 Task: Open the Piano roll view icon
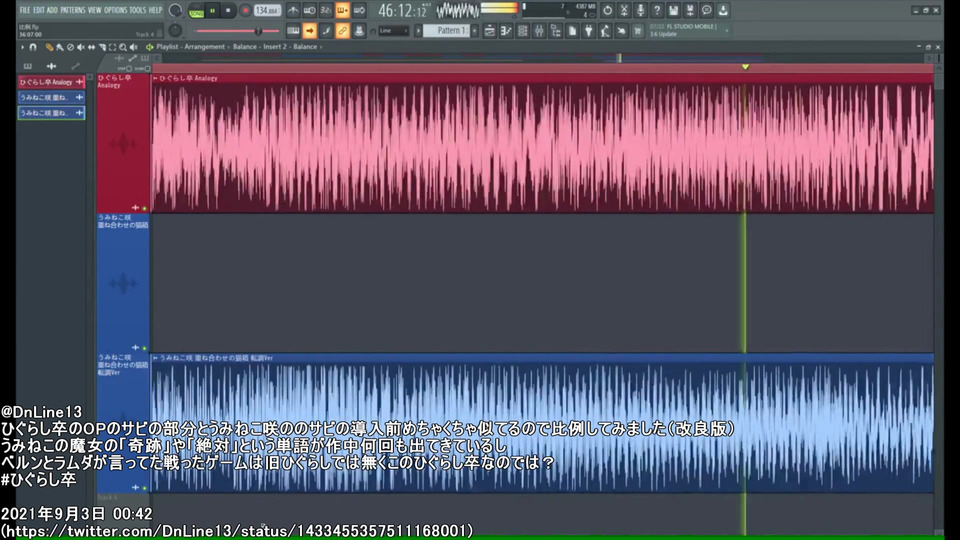[x=506, y=31]
